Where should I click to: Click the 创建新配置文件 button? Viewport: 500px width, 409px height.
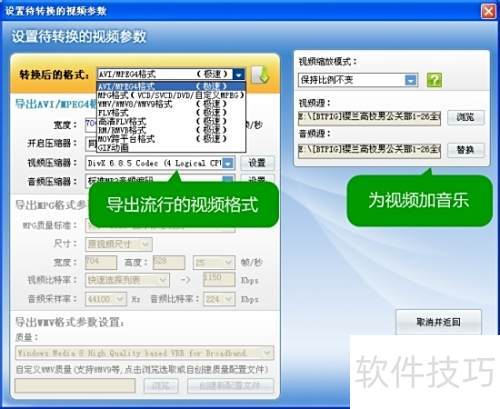pyautogui.click(x=231, y=386)
